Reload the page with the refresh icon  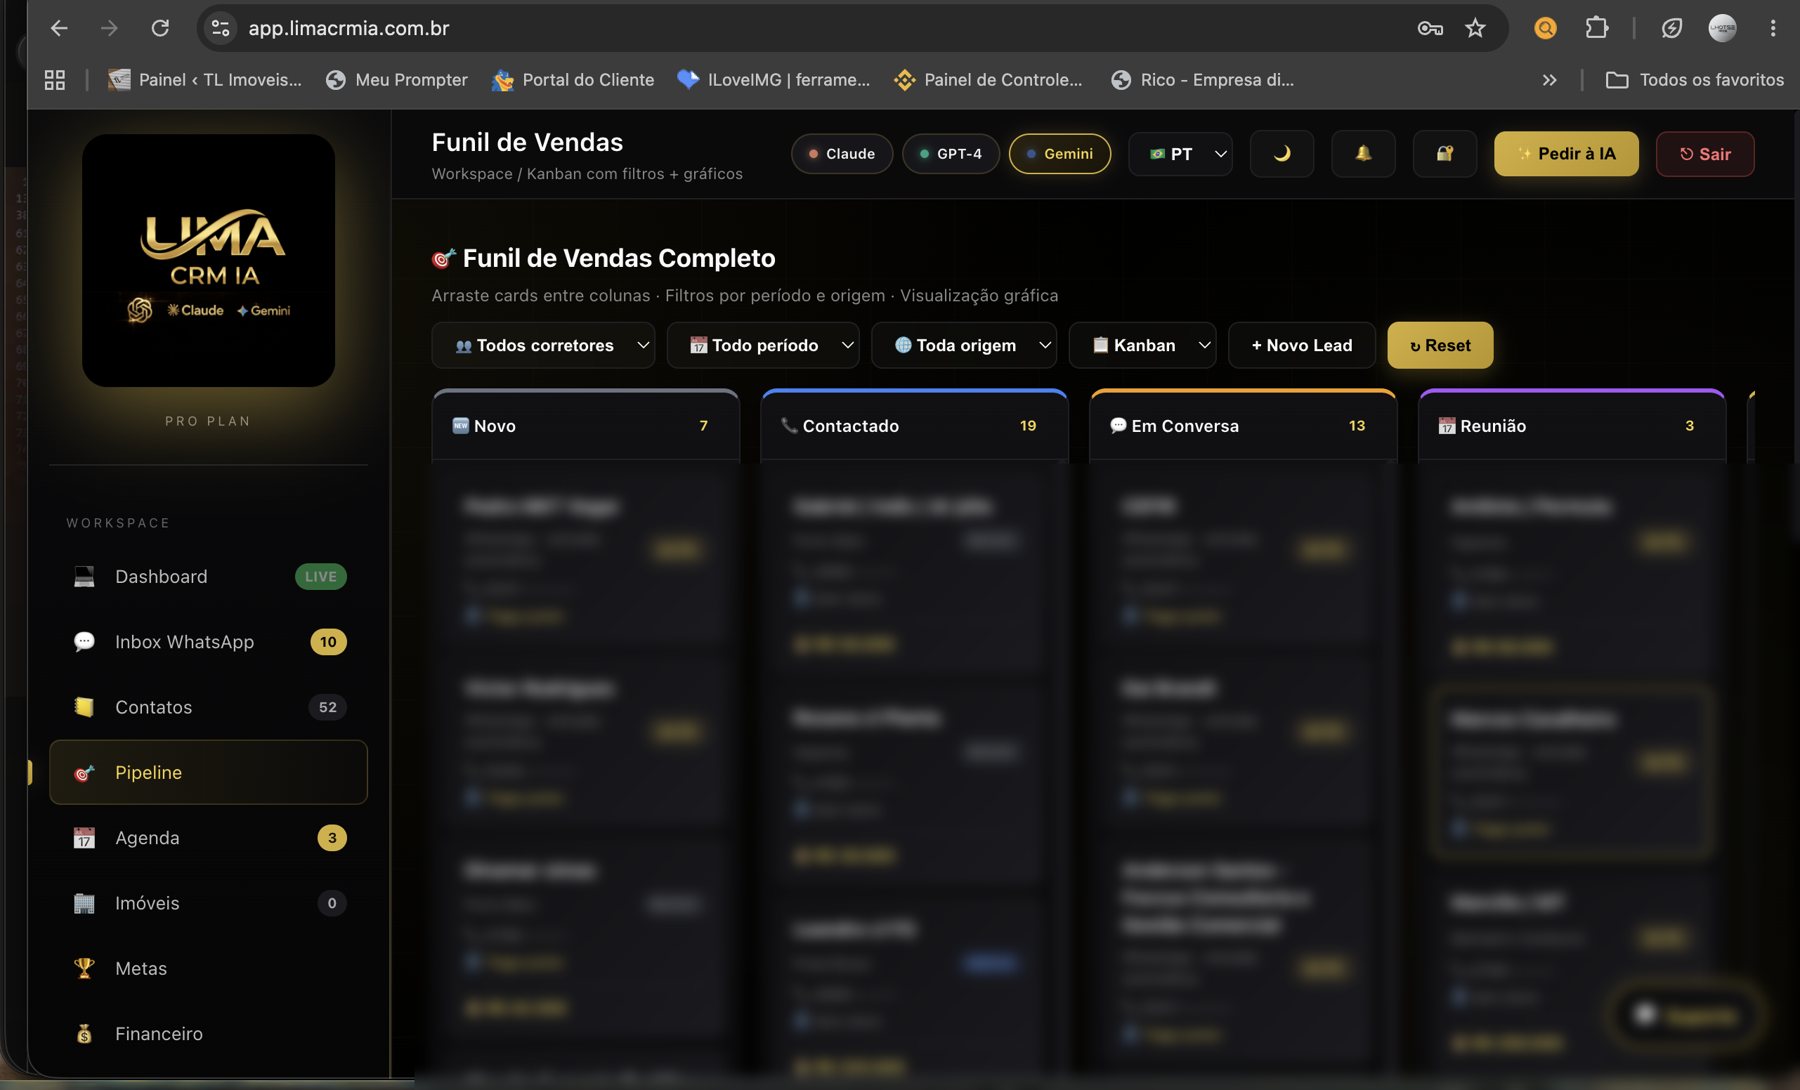tap(160, 28)
